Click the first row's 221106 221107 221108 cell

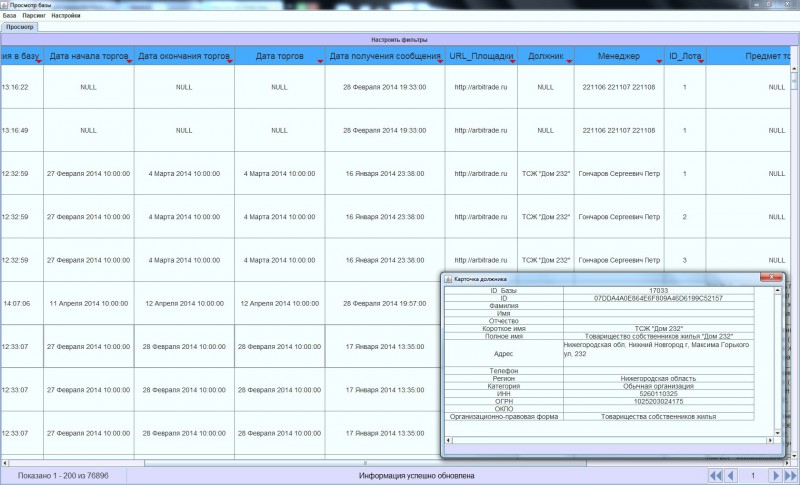[x=619, y=87]
